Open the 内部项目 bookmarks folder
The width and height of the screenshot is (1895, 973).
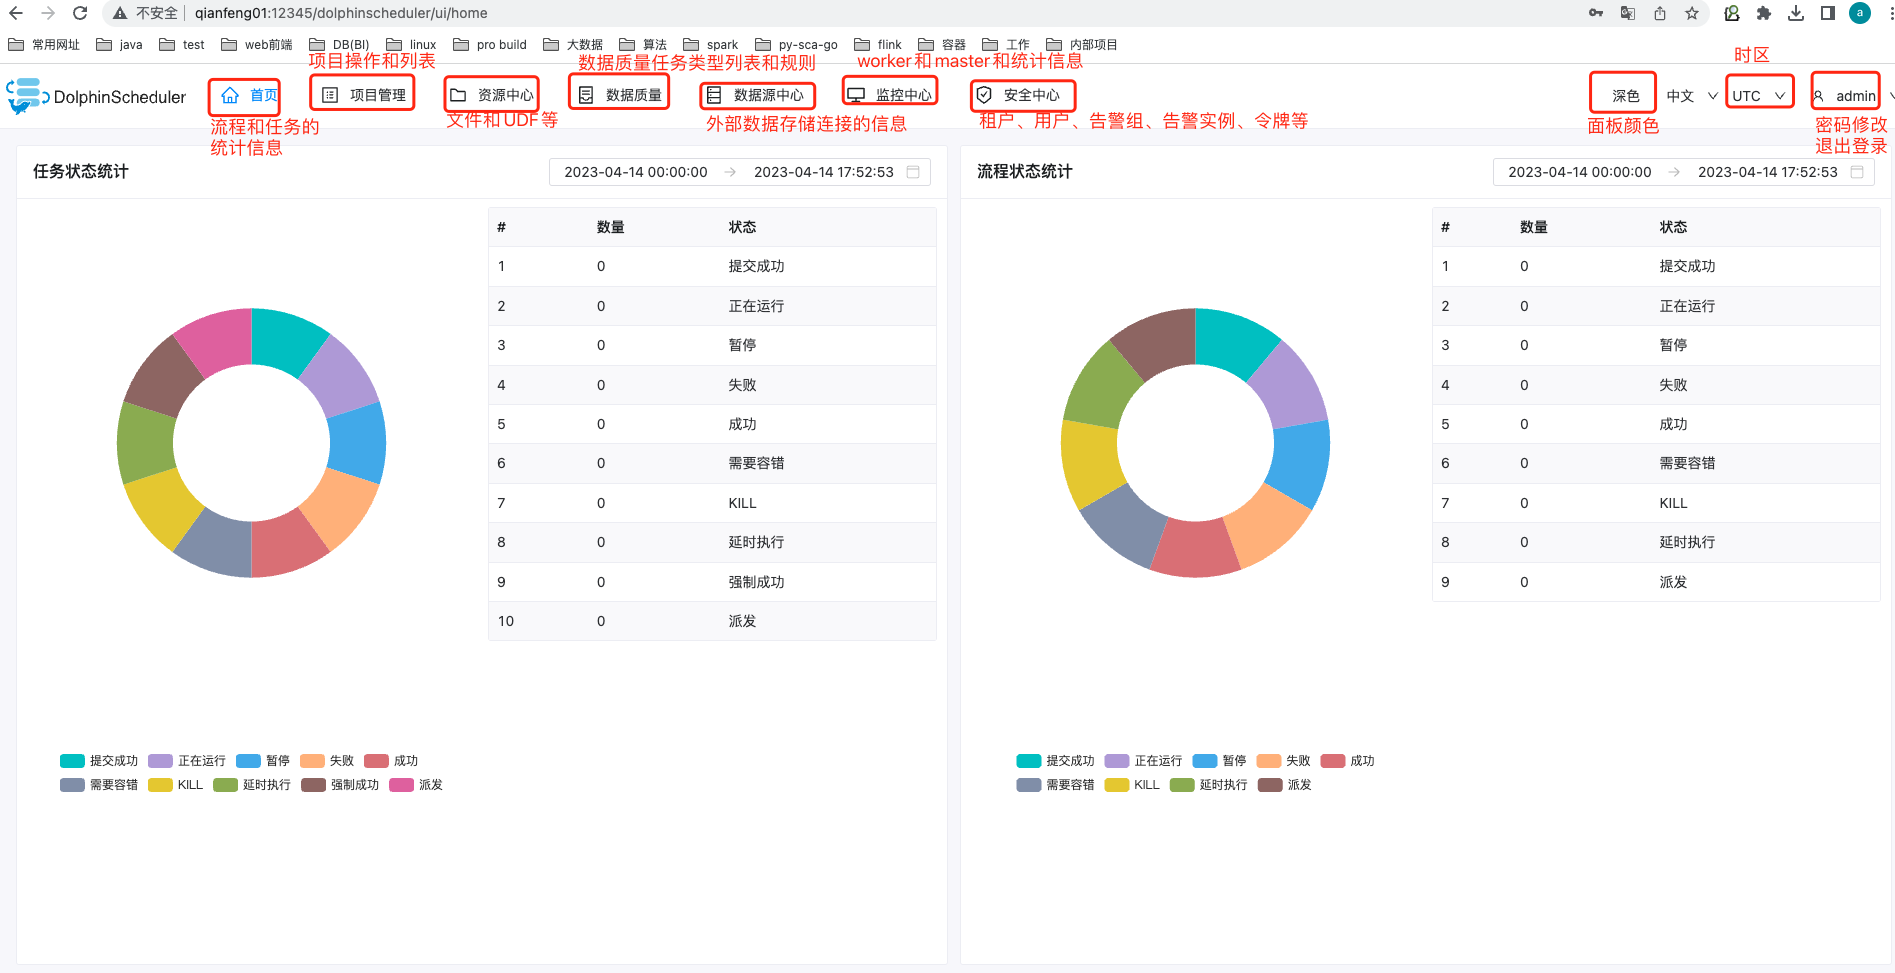tap(1081, 45)
